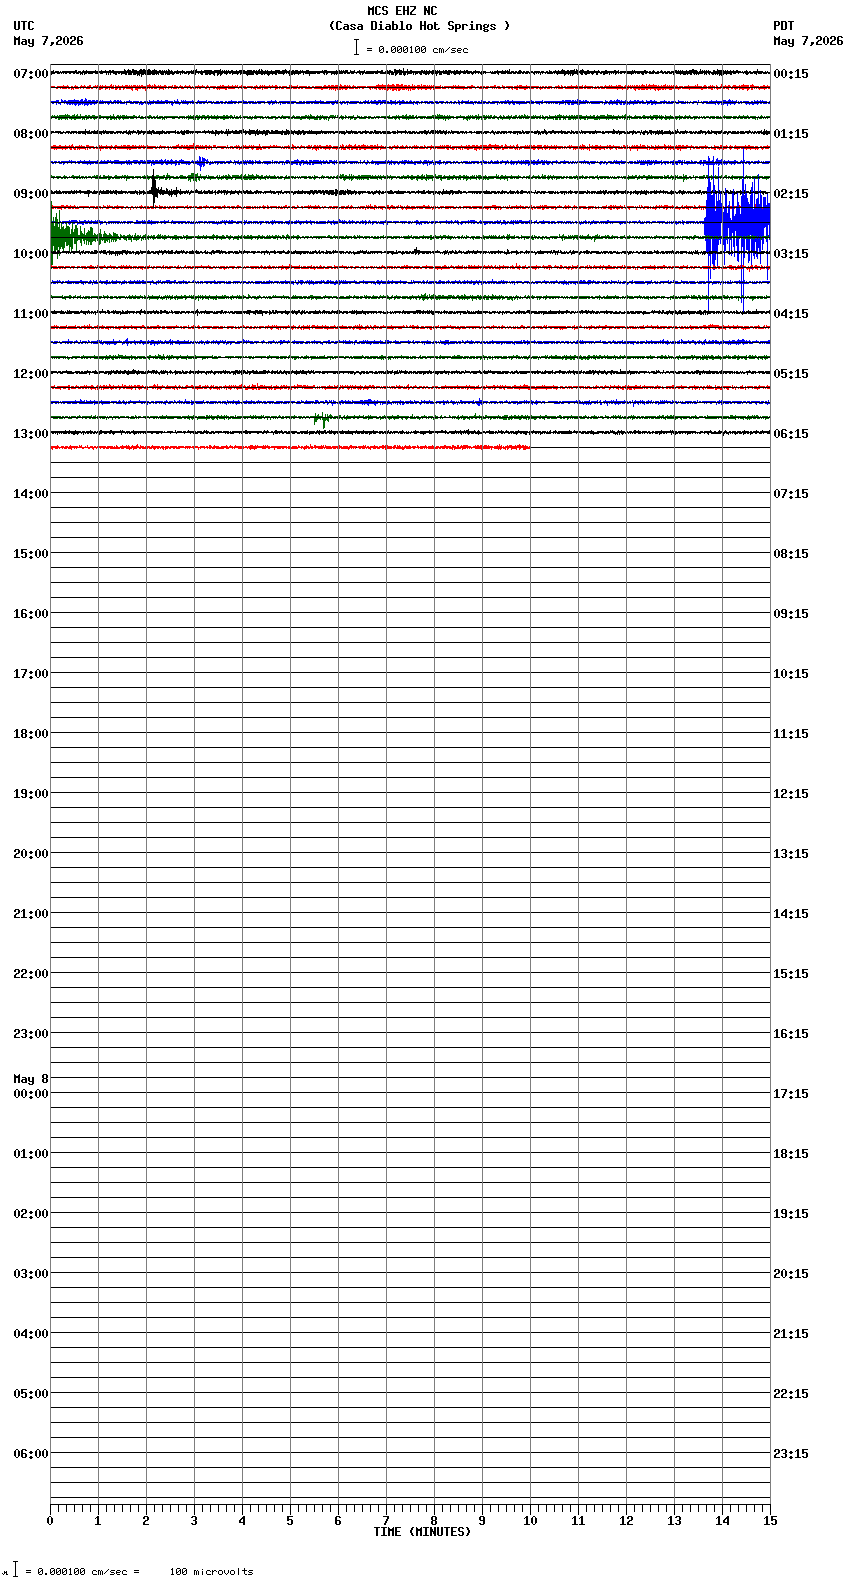Click the scale bar icon in bottom legend
Image resolution: width=850 pixels, height=1584 pixels.
(x=15, y=1570)
